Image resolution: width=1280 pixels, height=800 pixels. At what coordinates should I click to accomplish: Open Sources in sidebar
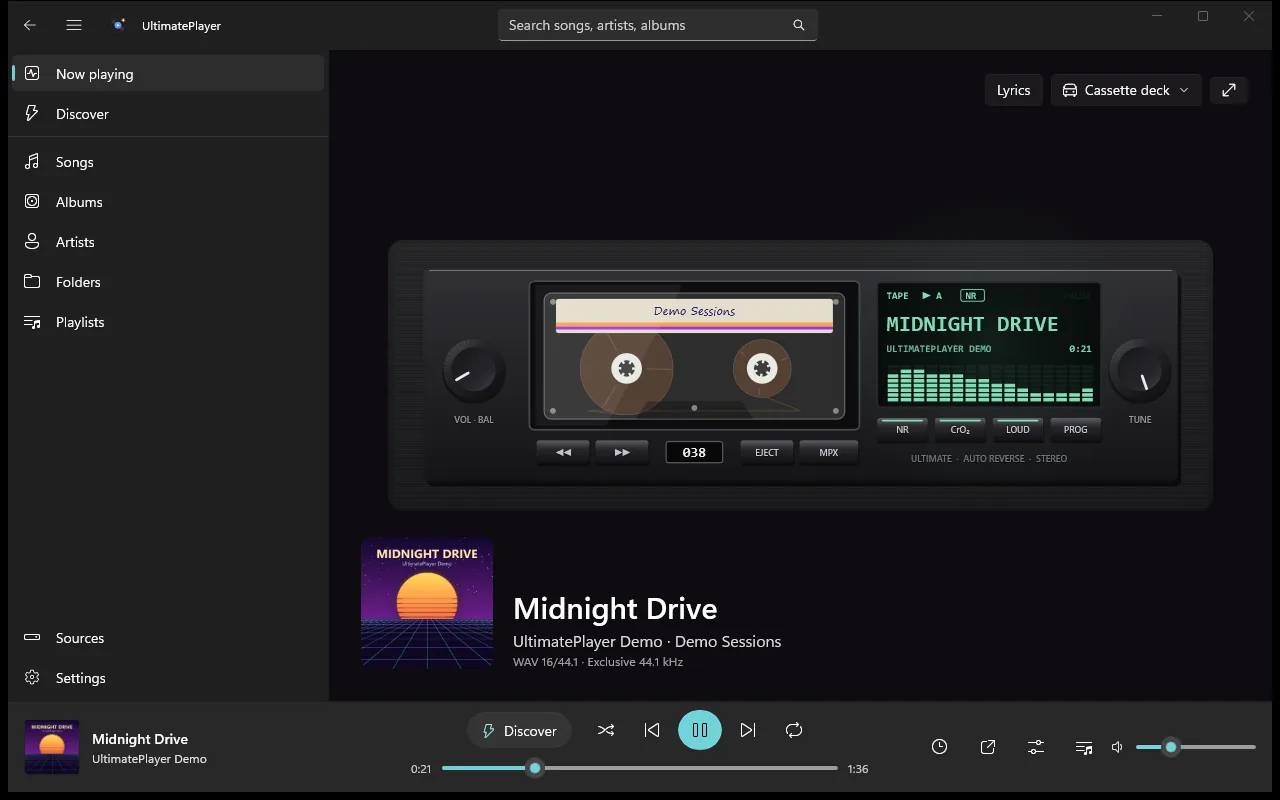(x=168, y=638)
